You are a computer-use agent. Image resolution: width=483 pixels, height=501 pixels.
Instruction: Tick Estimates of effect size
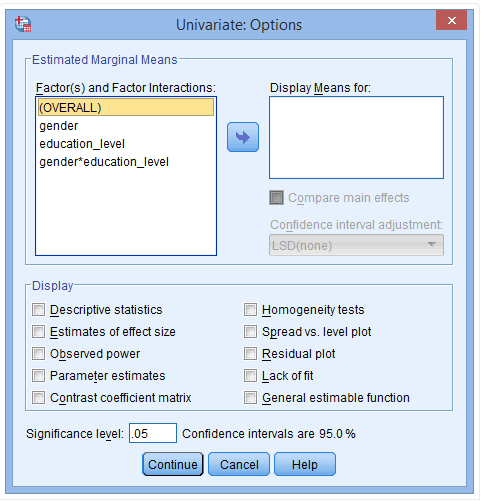[38, 332]
